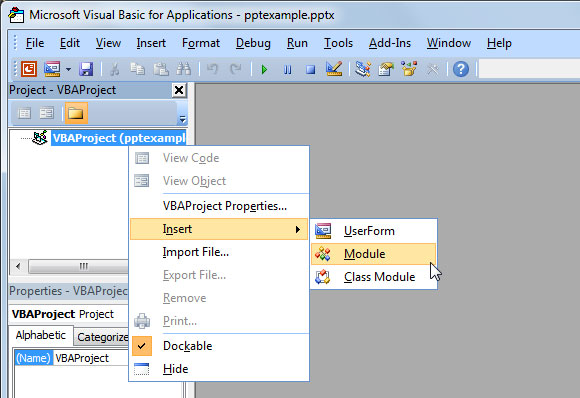
Task: Switch to Categorized properties tab
Action: [x=102, y=337]
